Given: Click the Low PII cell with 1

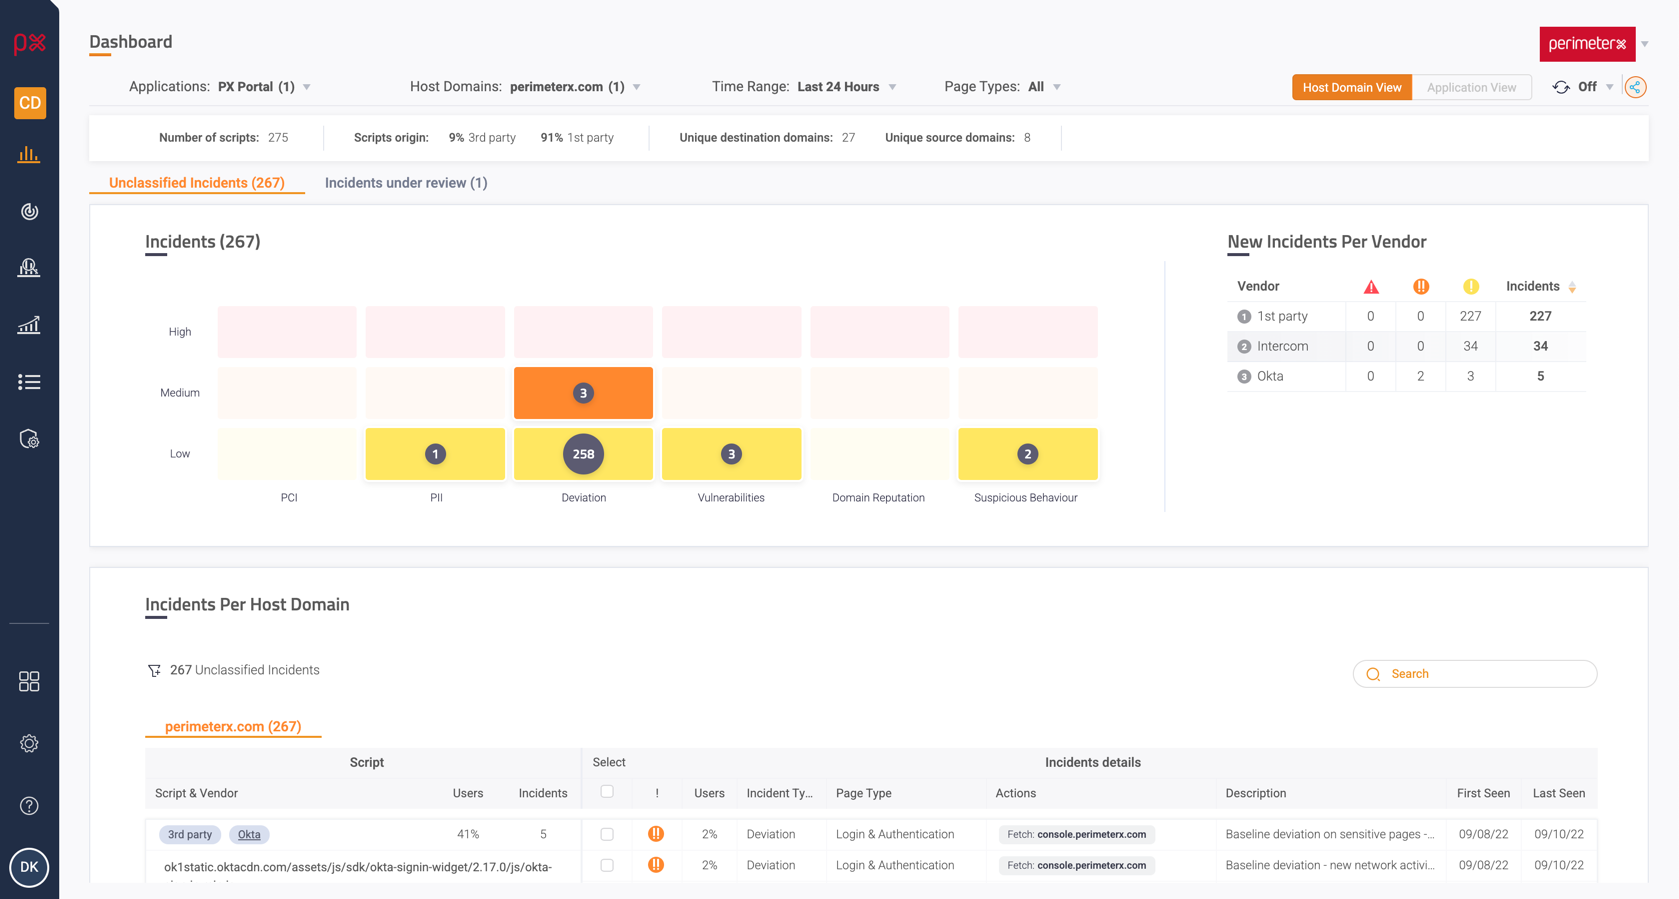Looking at the screenshot, I should click(435, 454).
